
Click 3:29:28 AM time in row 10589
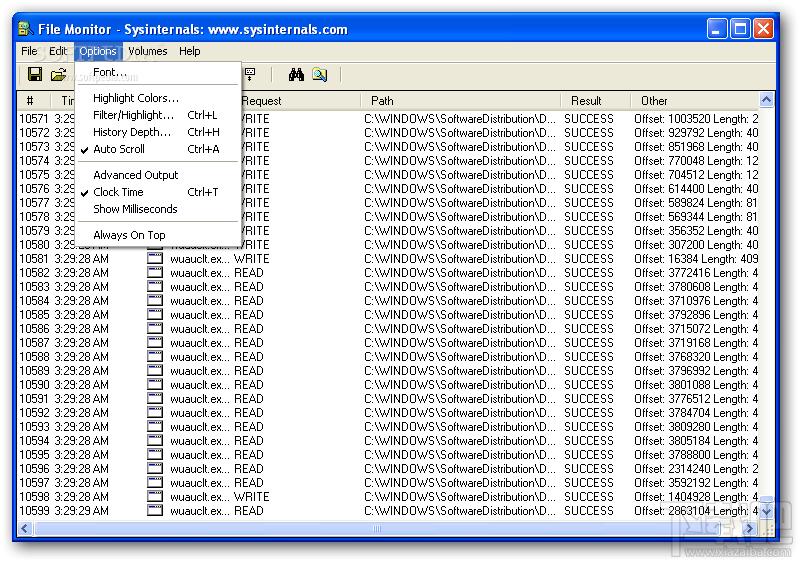(81, 371)
